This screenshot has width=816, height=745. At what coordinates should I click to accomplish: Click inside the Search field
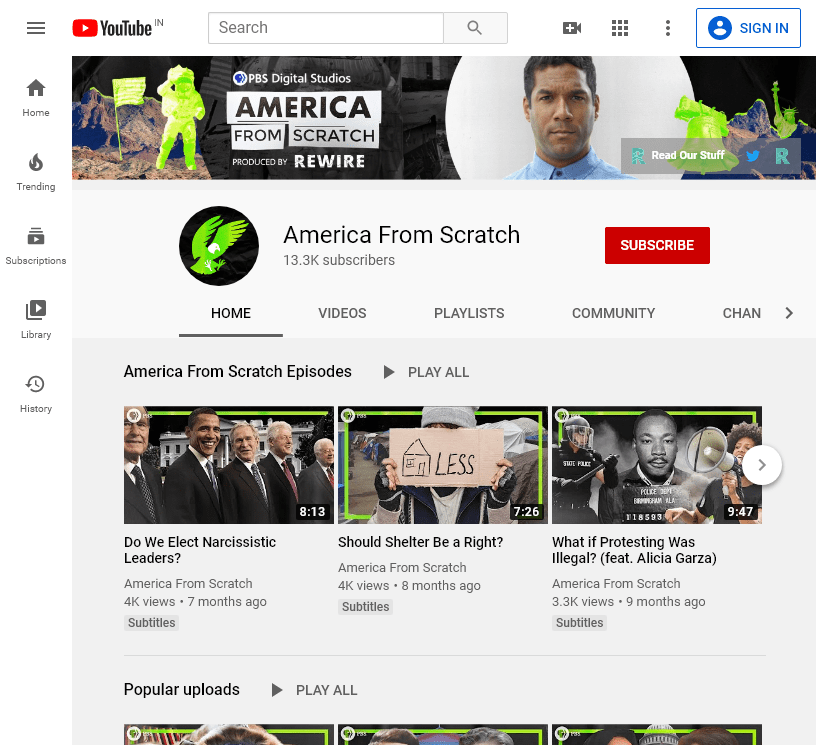[x=326, y=28]
